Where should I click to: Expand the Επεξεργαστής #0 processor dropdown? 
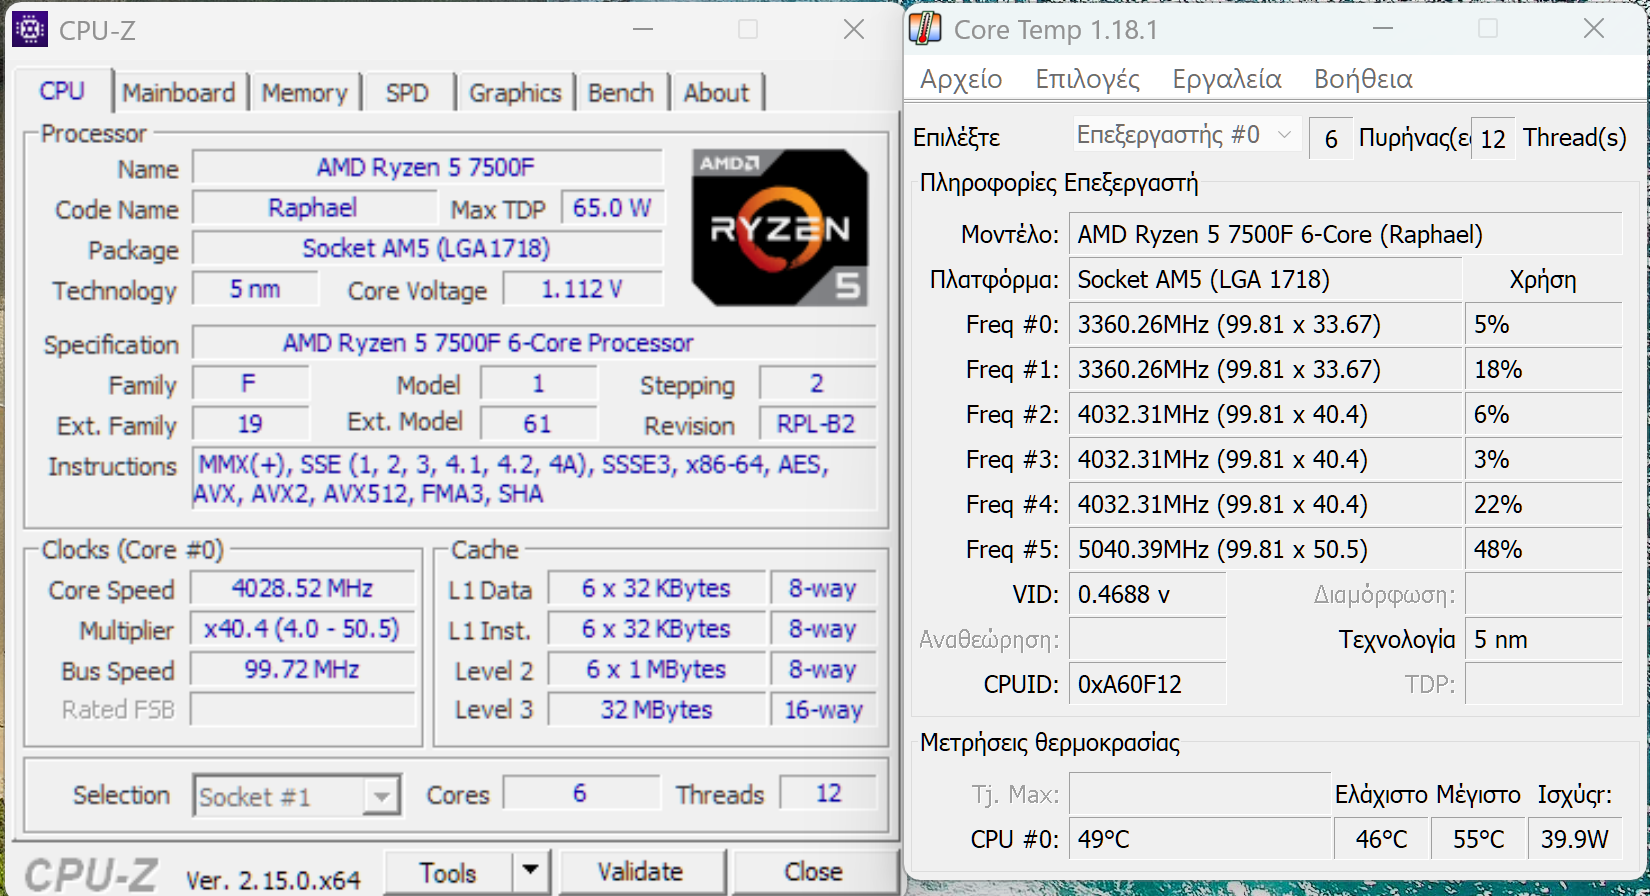(1187, 135)
